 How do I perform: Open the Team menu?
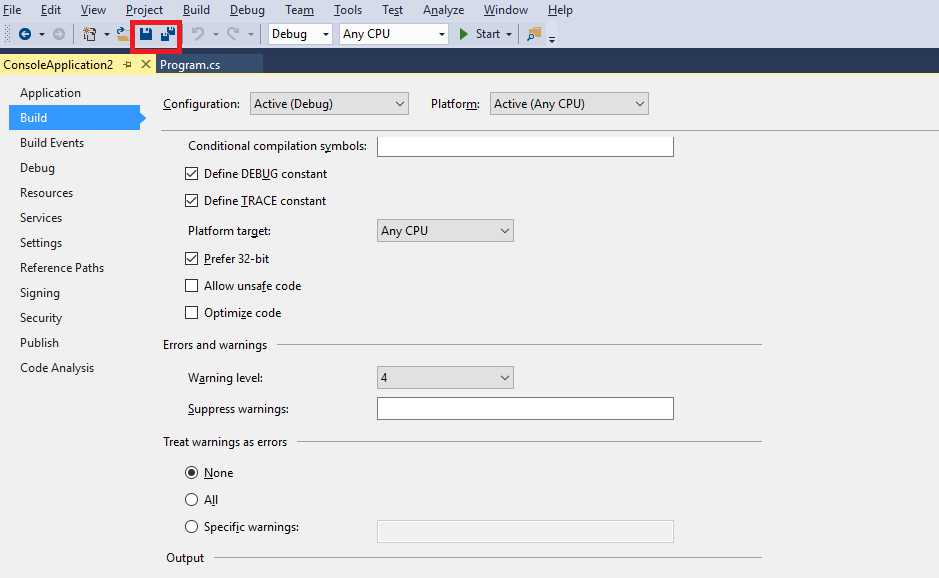click(299, 10)
